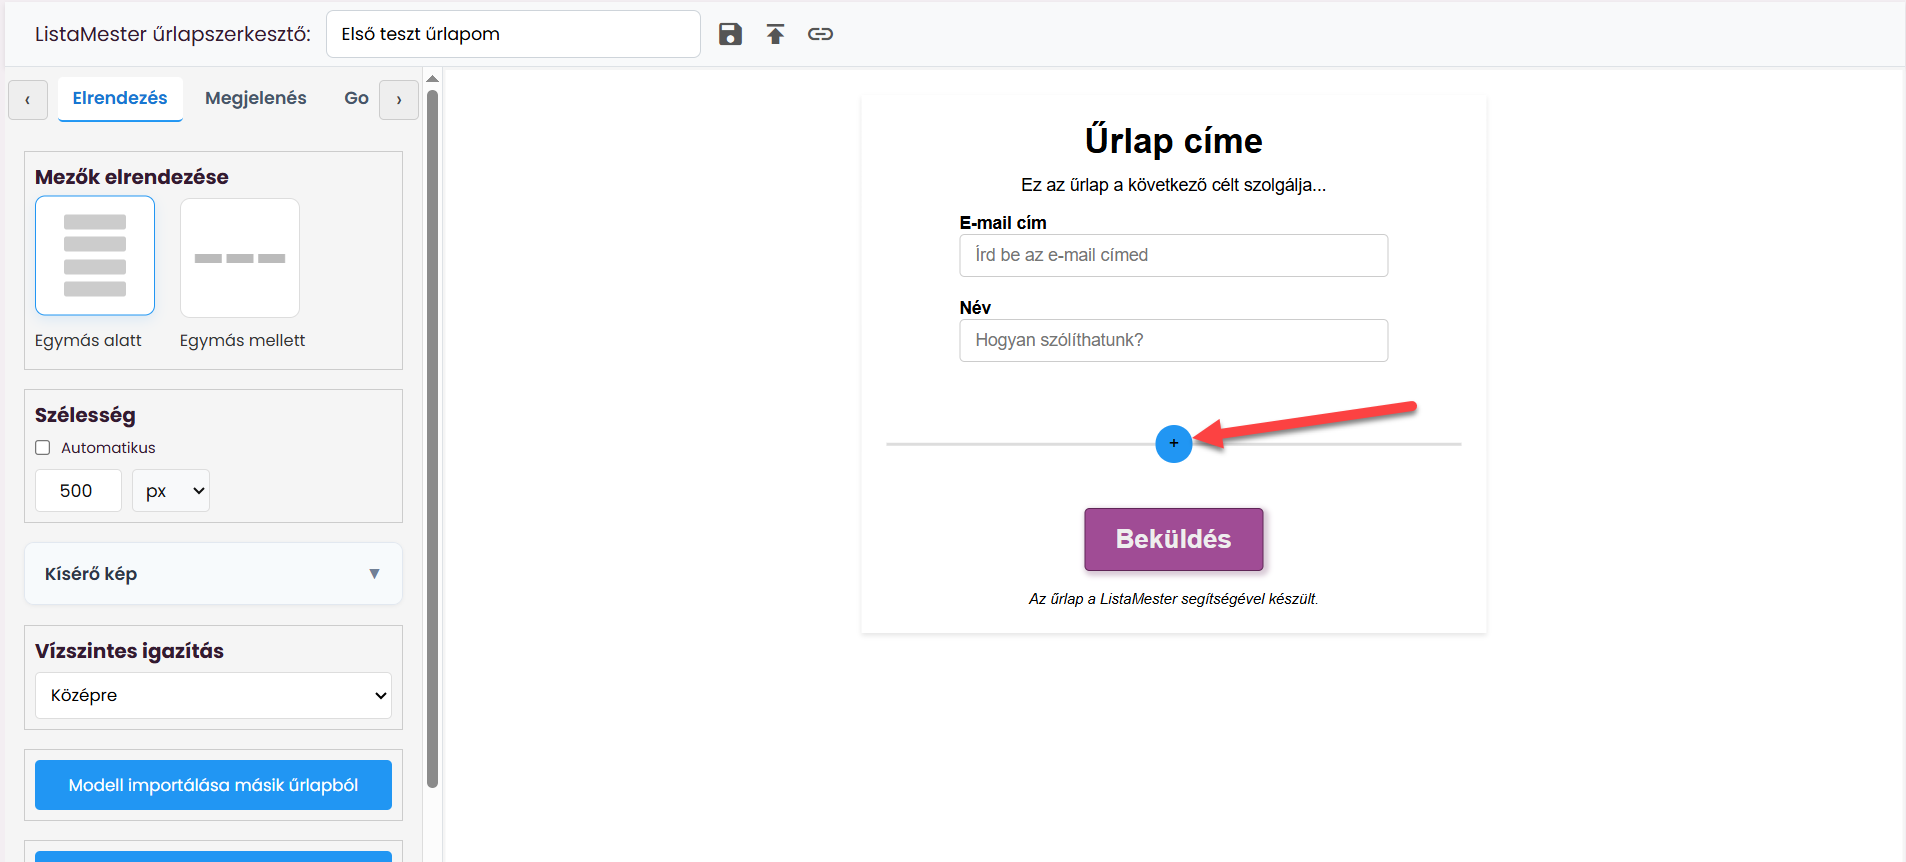Click the save floppy disk icon

tap(730, 34)
